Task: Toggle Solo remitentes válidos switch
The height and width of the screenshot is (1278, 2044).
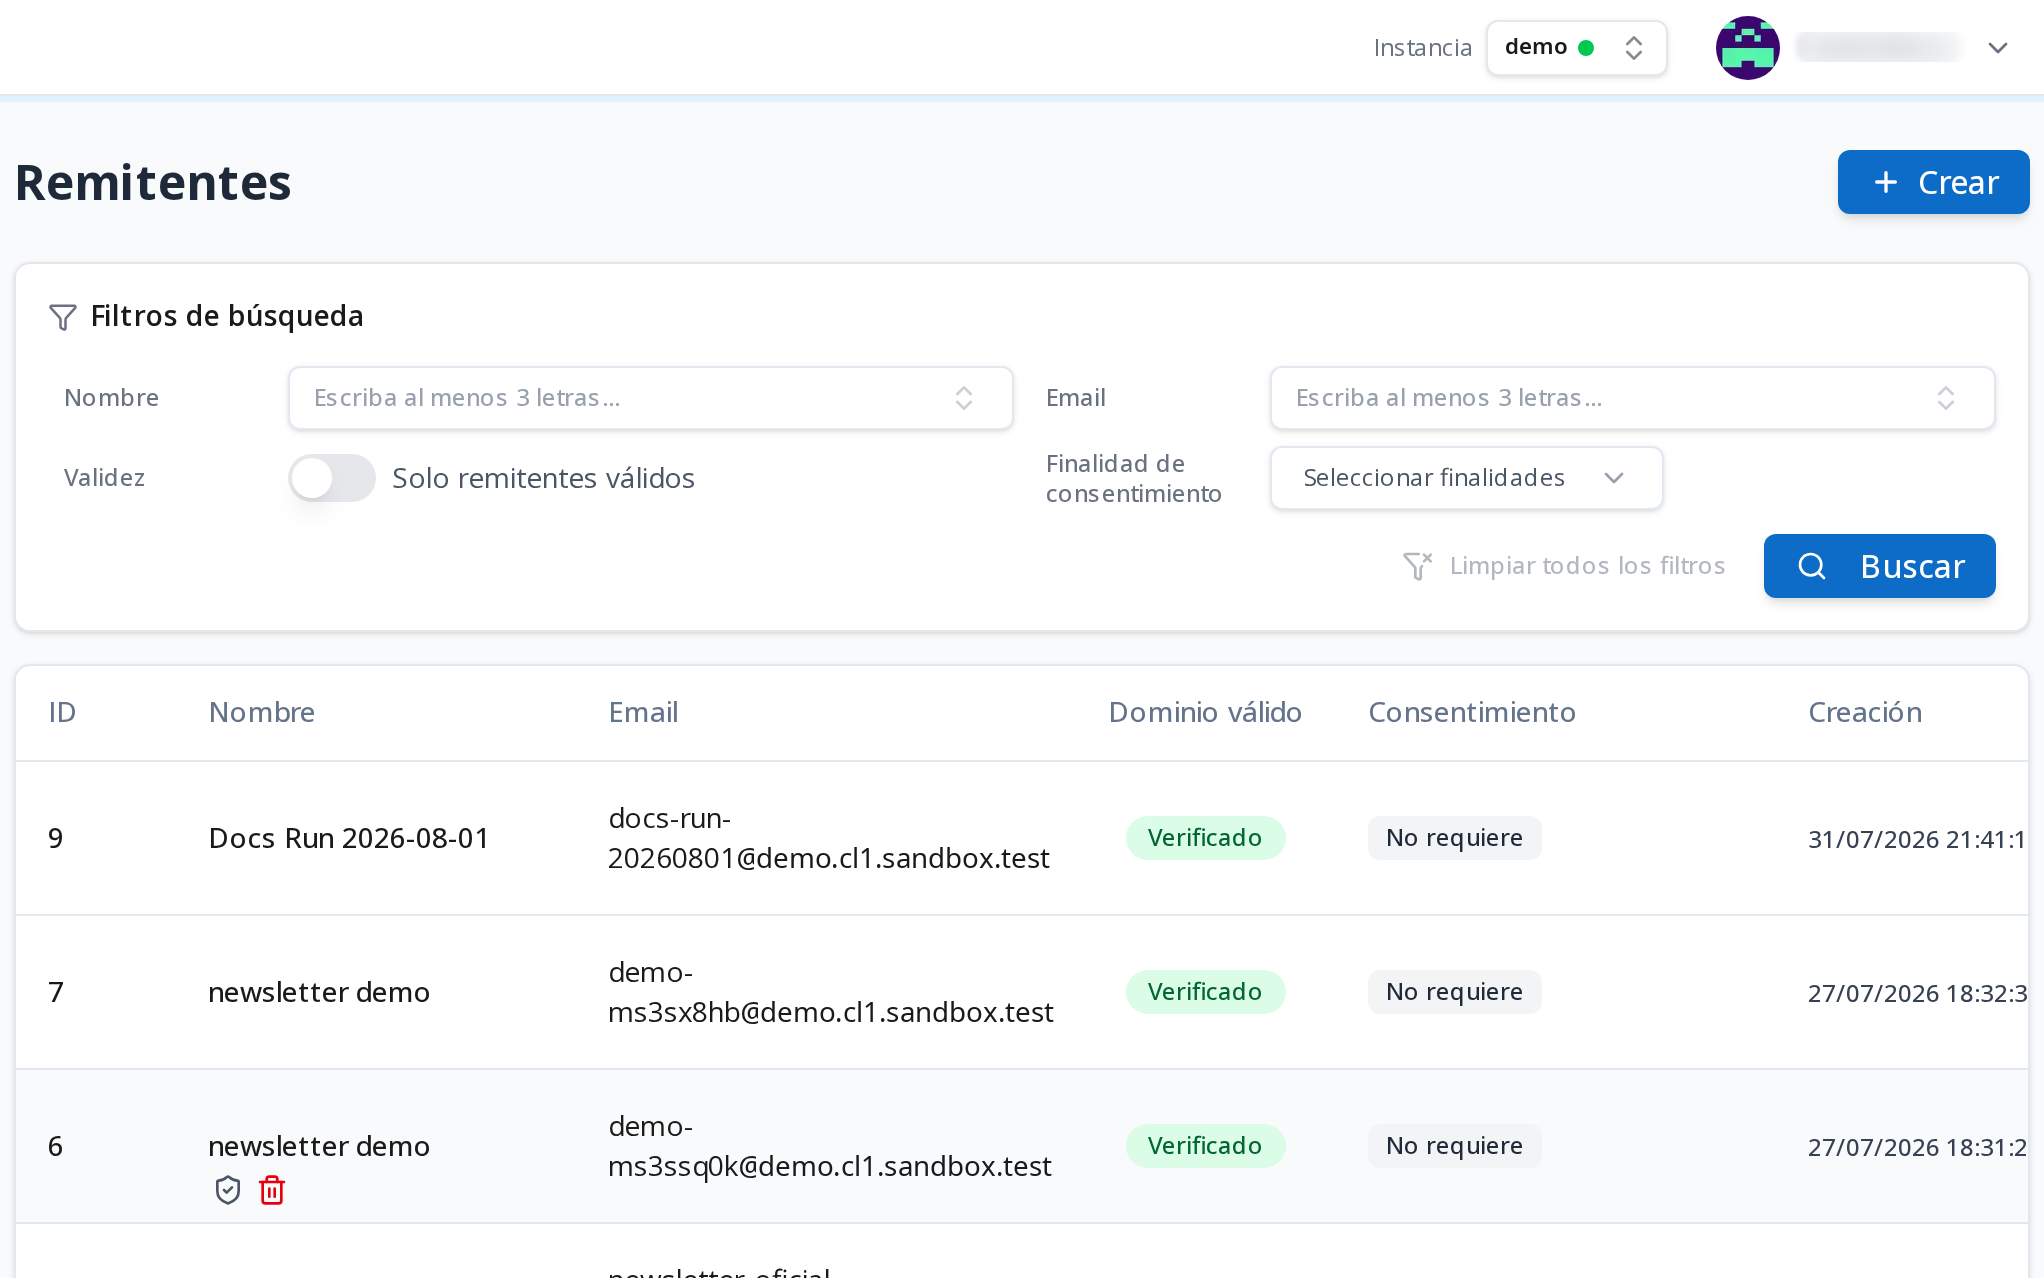Action: pyautogui.click(x=332, y=478)
